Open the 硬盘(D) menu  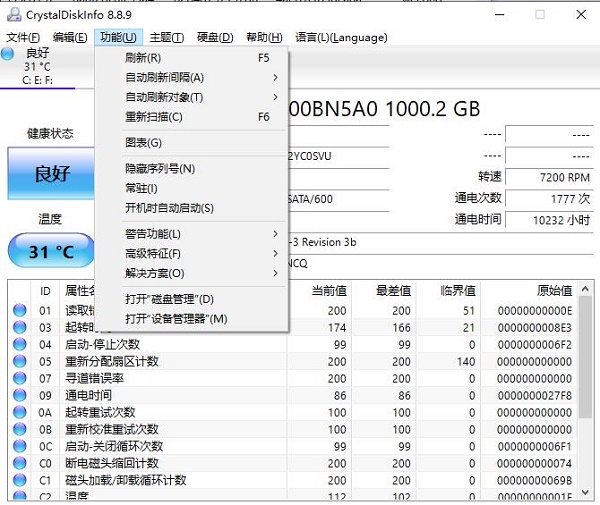[x=215, y=37]
